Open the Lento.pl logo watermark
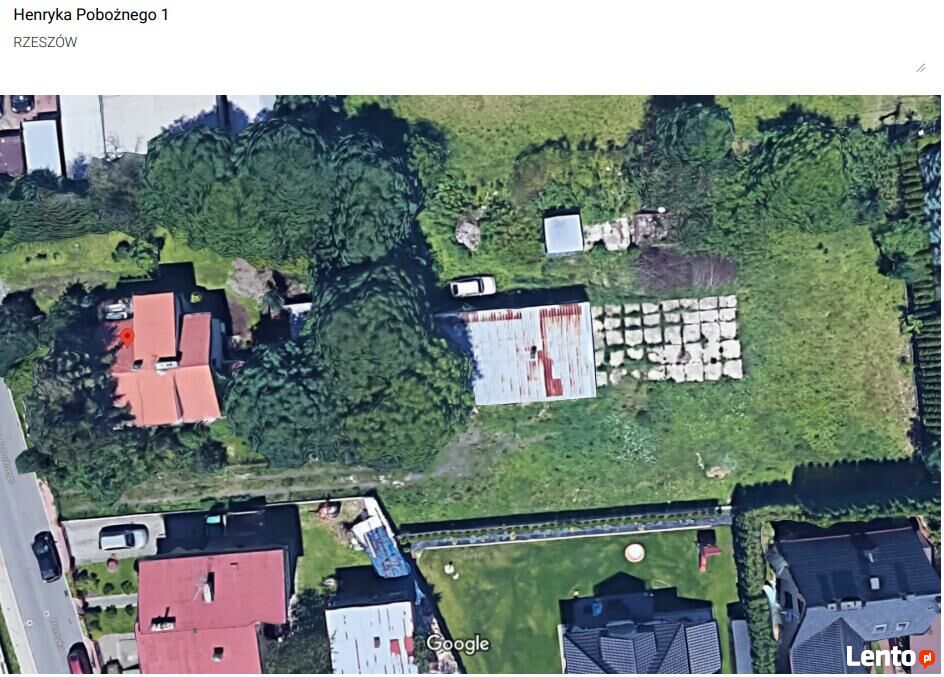This screenshot has width=944, height=677. [x=890, y=657]
